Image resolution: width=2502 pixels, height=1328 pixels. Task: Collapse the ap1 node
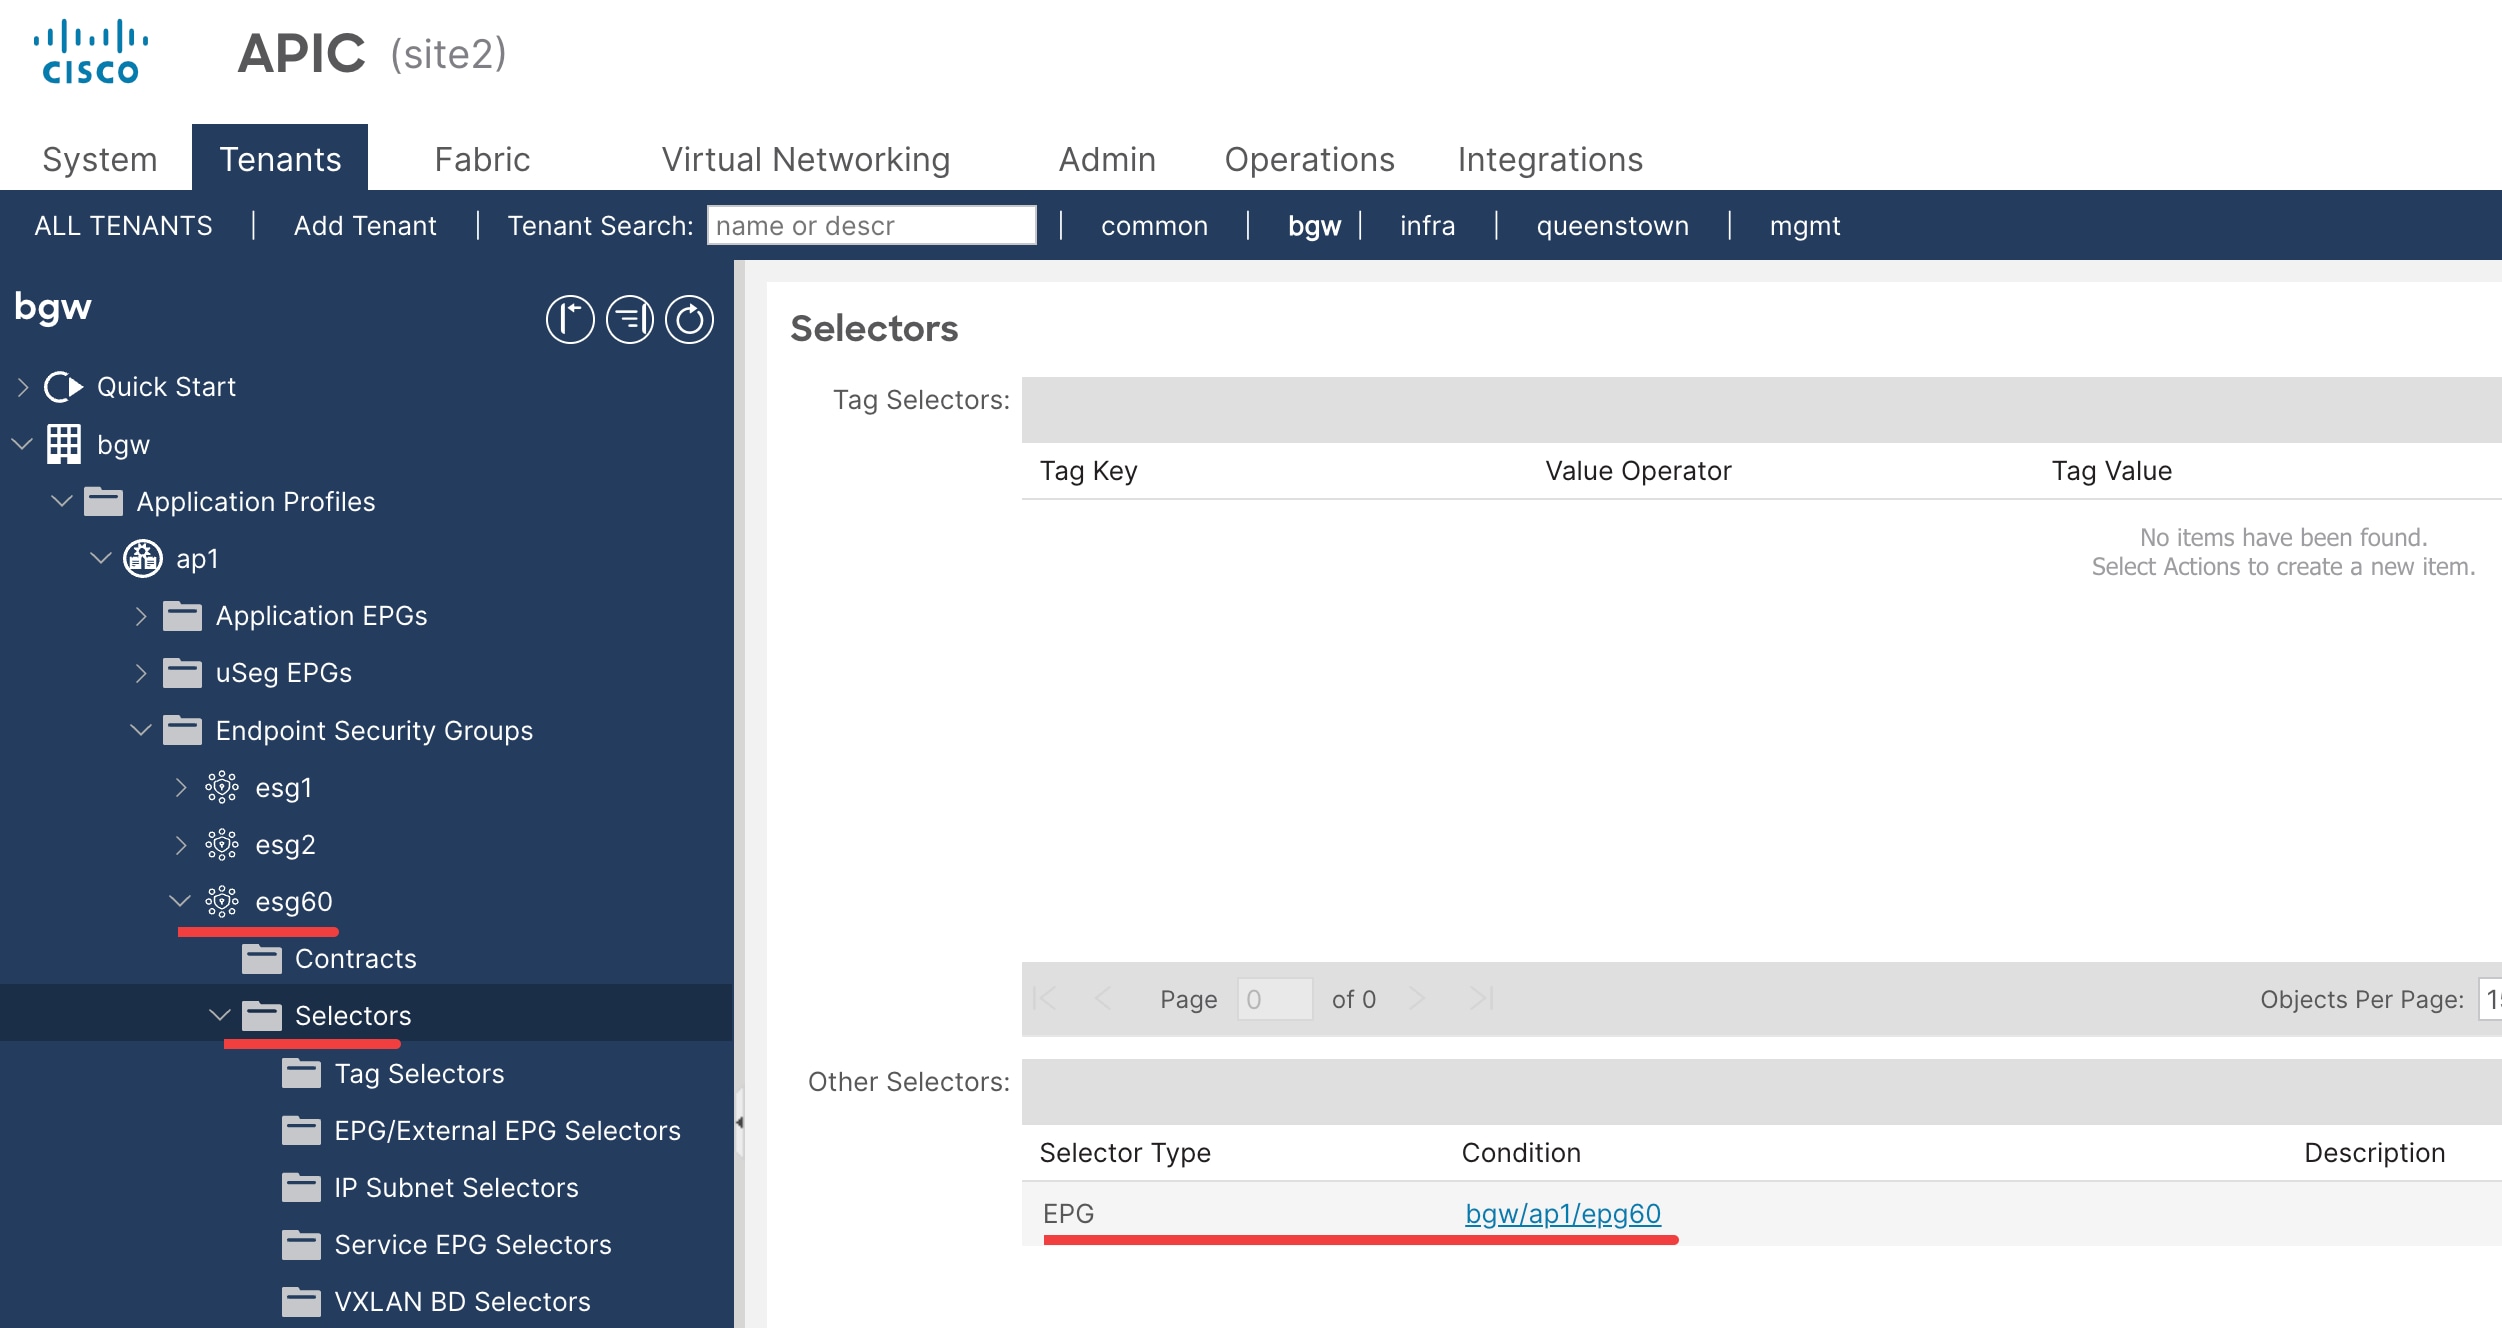[101, 558]
